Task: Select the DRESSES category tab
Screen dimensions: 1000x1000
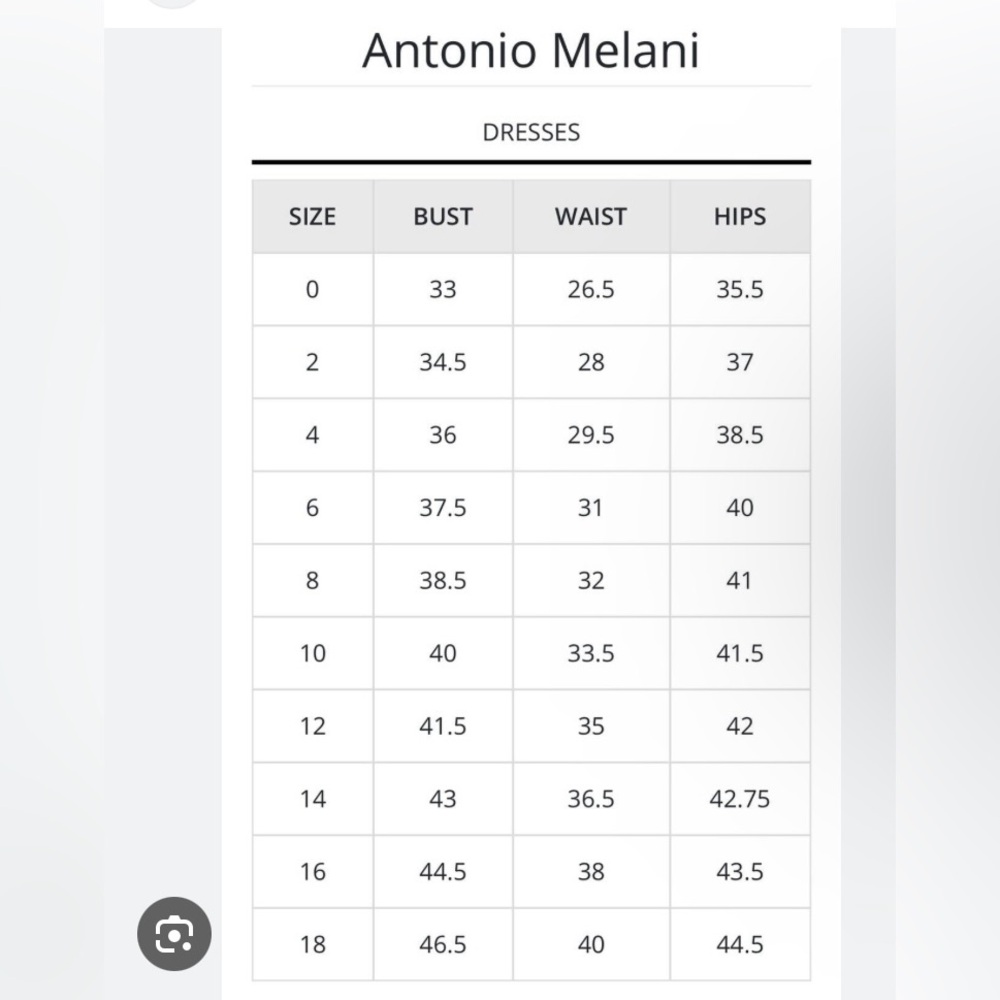Action: click(531, 133)
